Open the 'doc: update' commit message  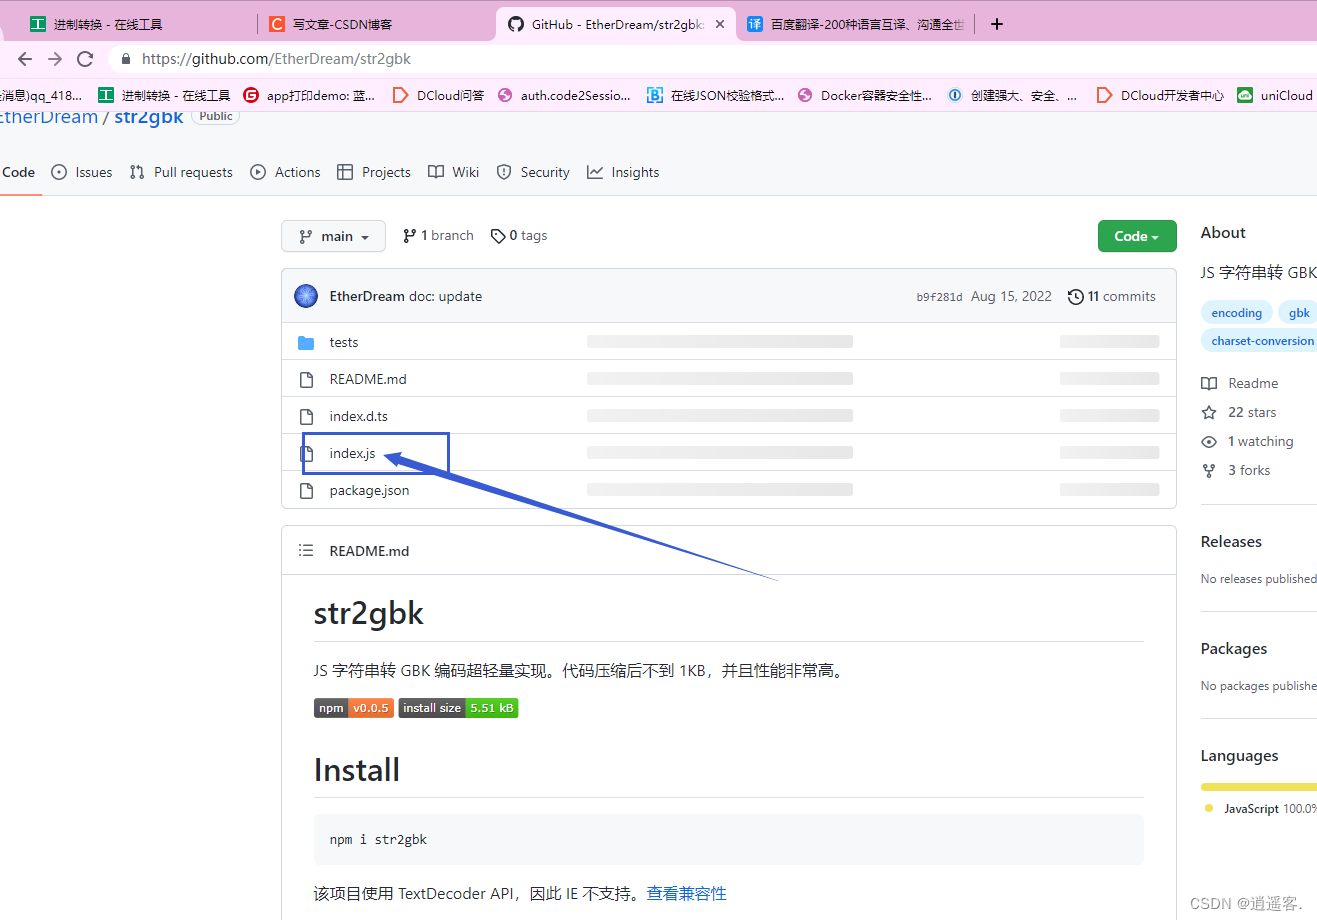(x=446, y=296)
